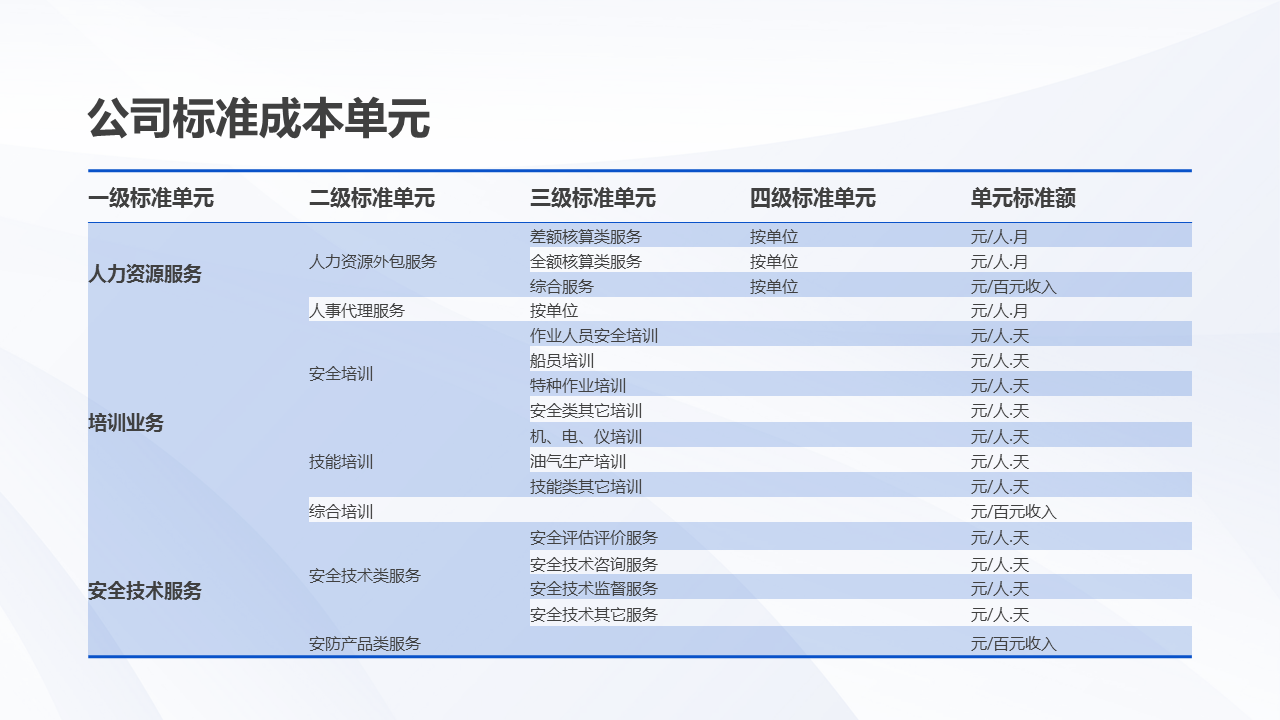1280x720 pixels.
Task: Click the 技能培训 table cell
Action: pos(331,461)
